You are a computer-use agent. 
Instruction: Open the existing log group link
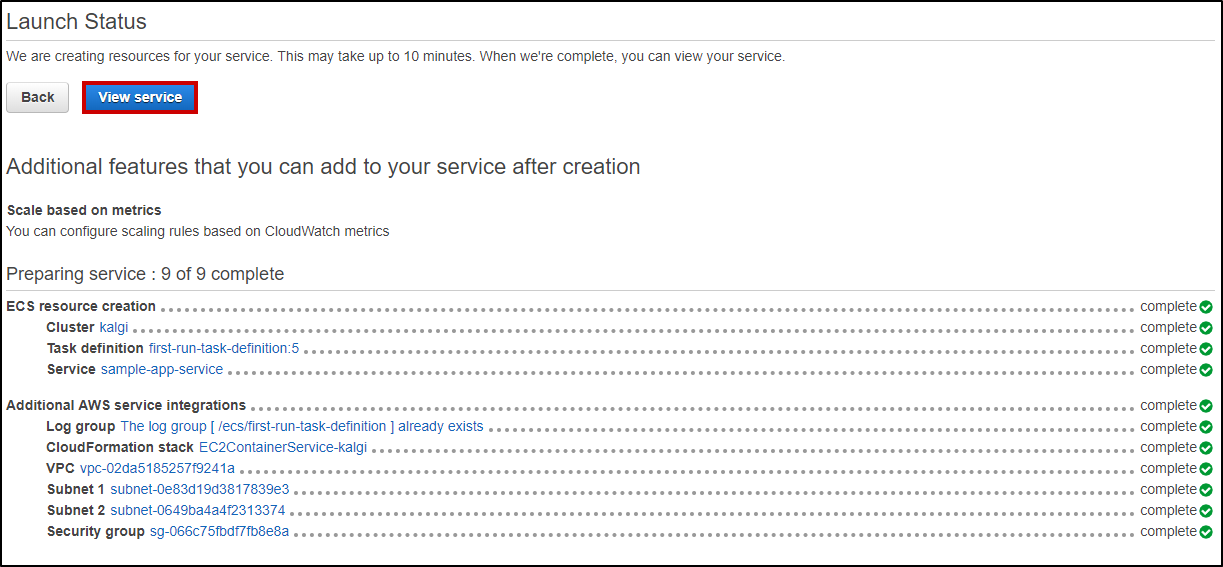pos(302,427)
